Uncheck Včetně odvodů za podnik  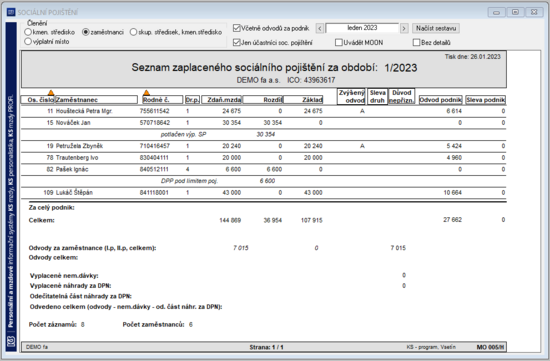[x=237, y=28]
